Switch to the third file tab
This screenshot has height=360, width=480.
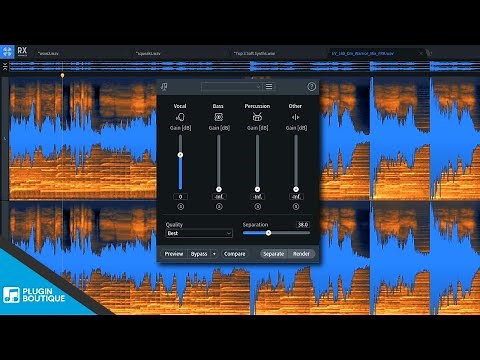click(x=254, y=53)
